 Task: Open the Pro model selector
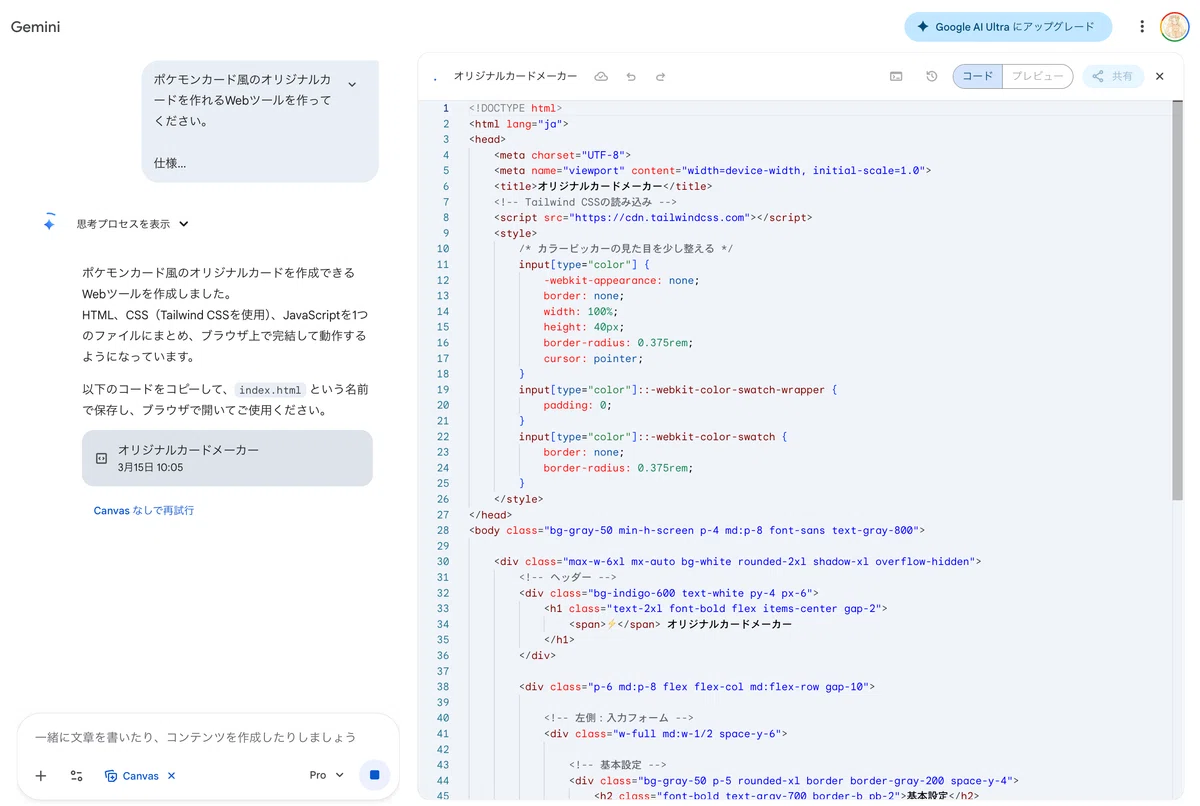point(327,775)
